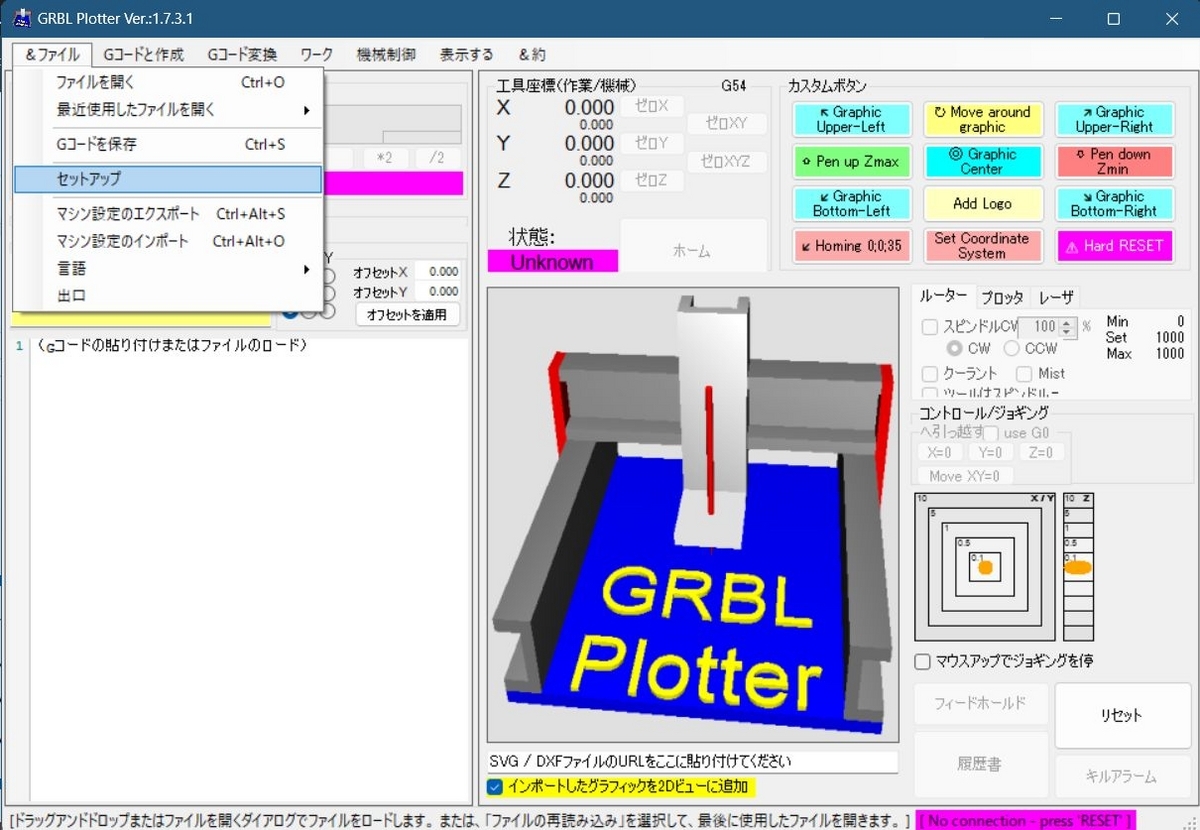Open the ワーク menu

click(317, 55)
